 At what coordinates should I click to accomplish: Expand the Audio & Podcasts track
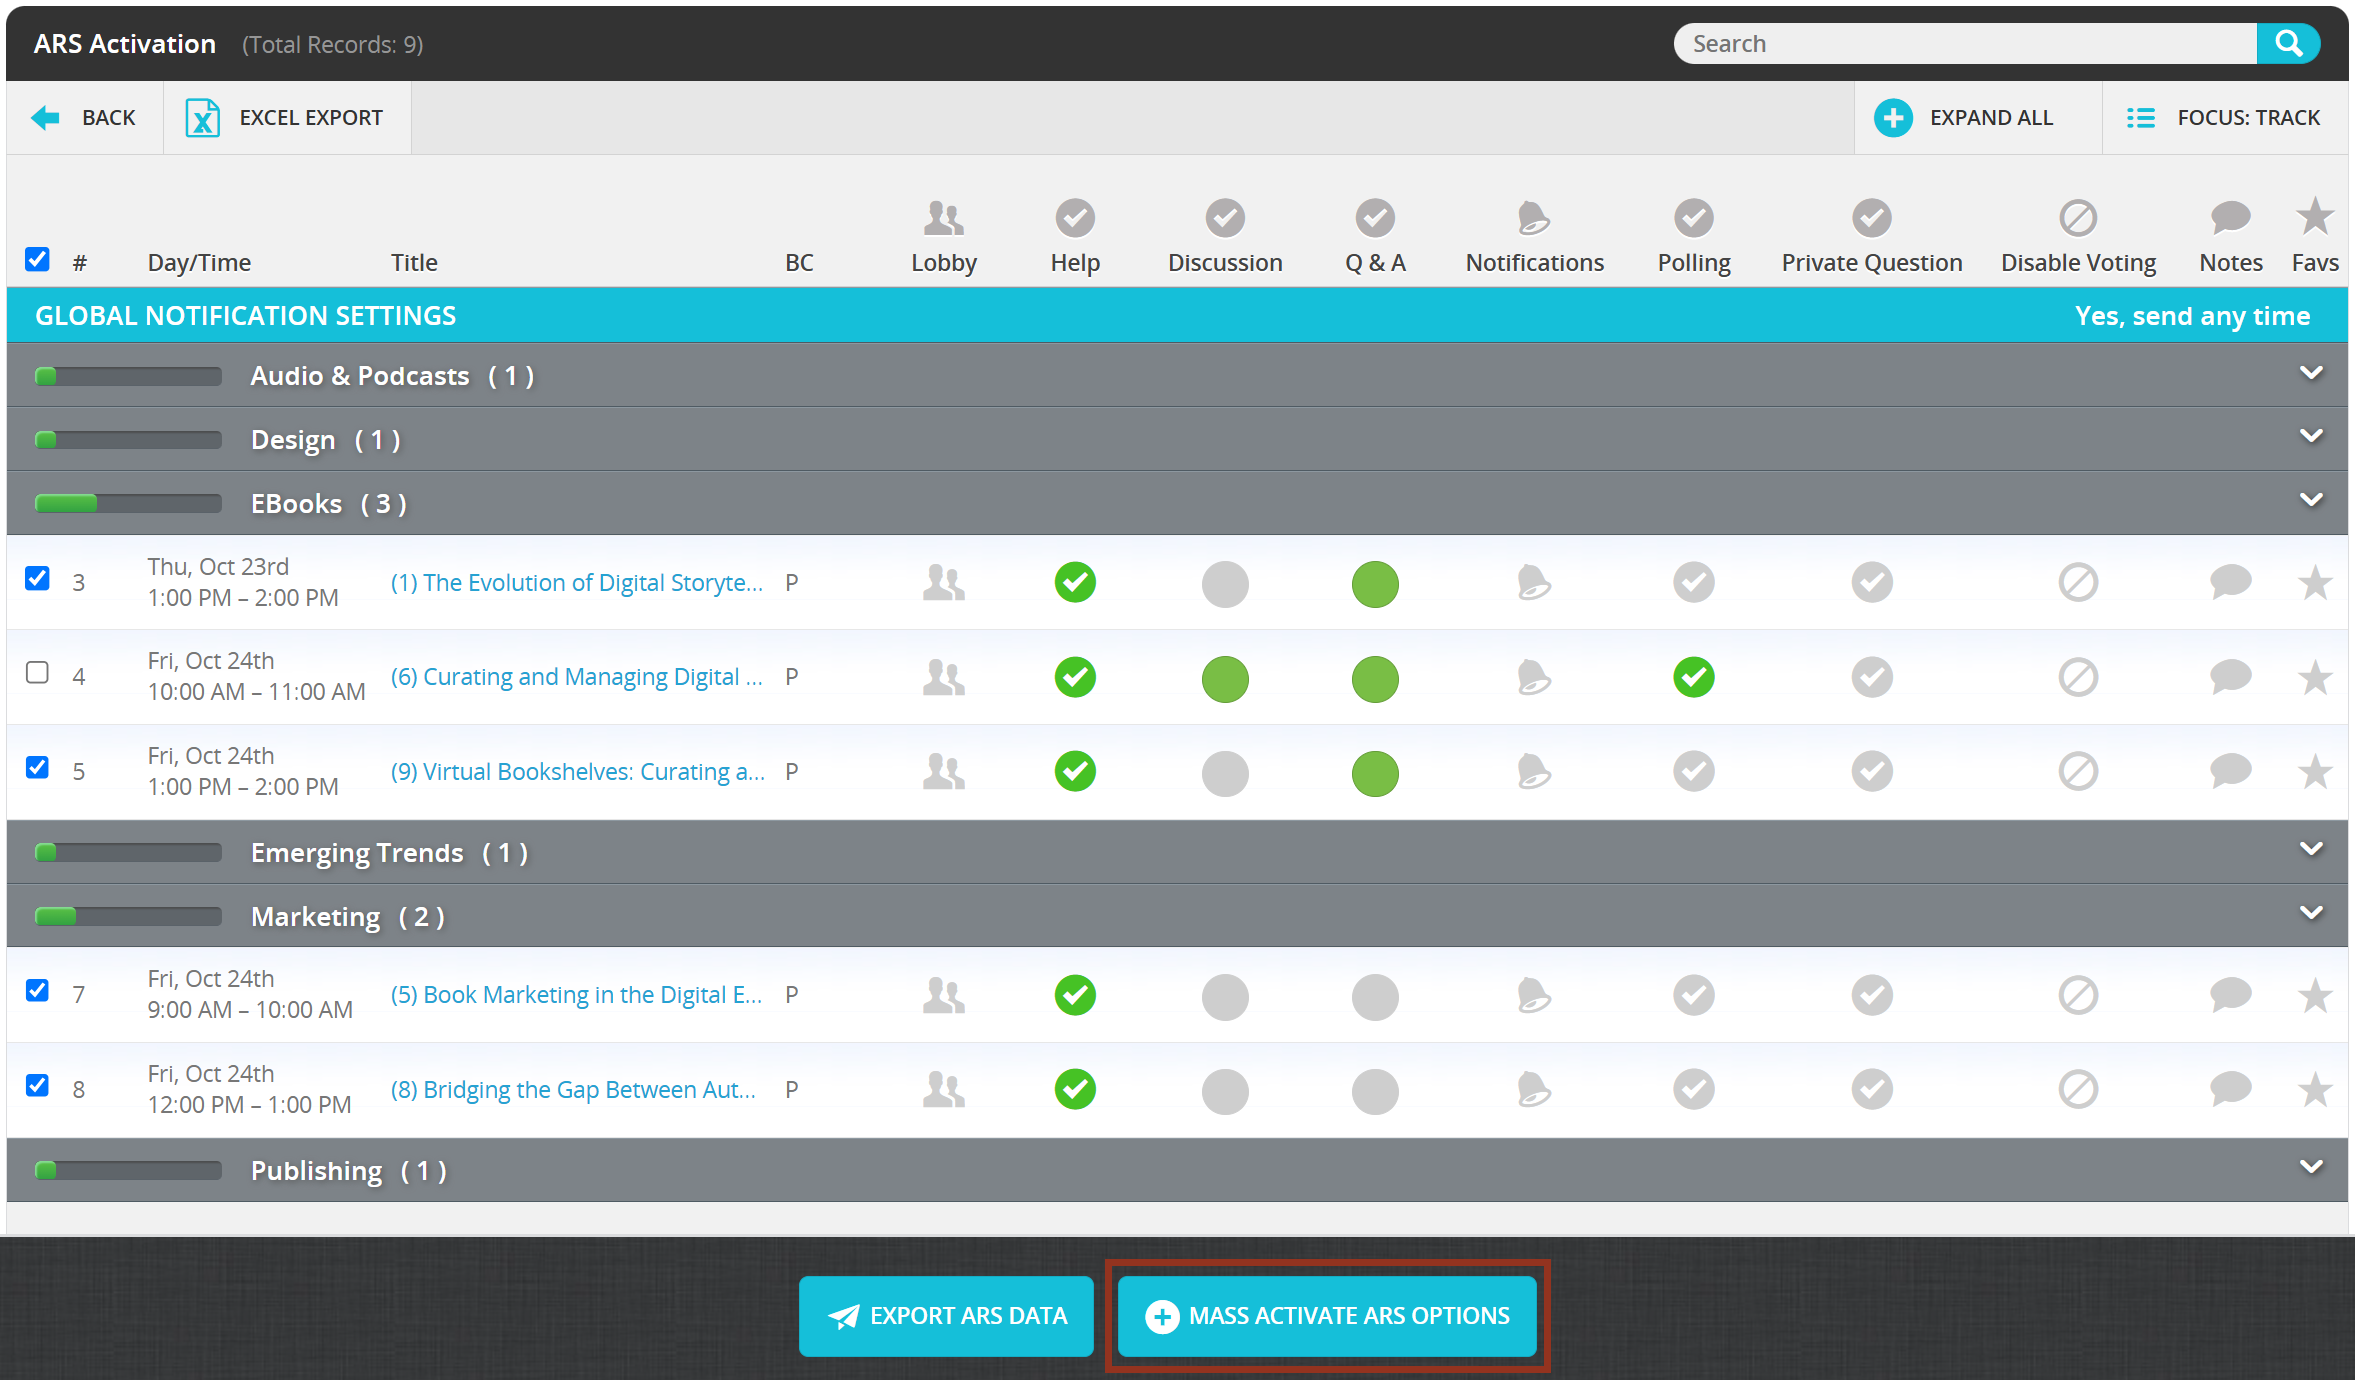coord(2310,373)
